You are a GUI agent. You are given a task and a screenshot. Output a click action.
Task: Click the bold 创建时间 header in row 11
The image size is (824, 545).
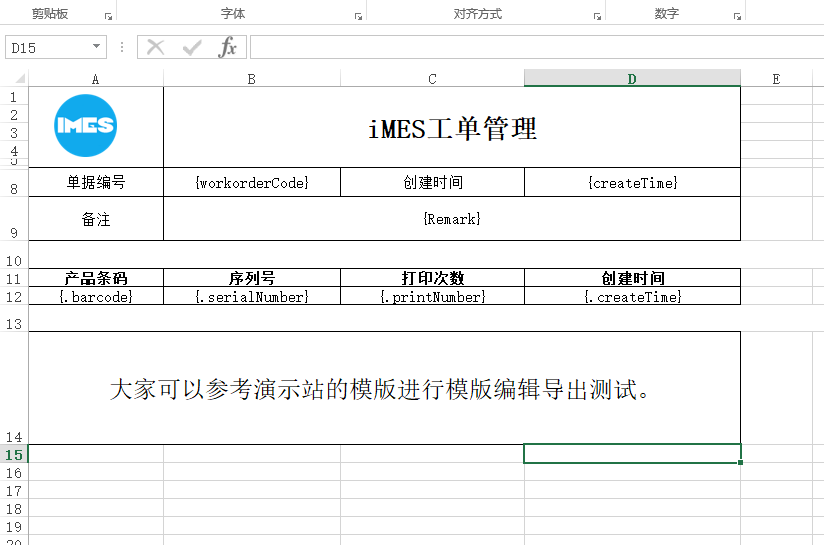point(633,278)
